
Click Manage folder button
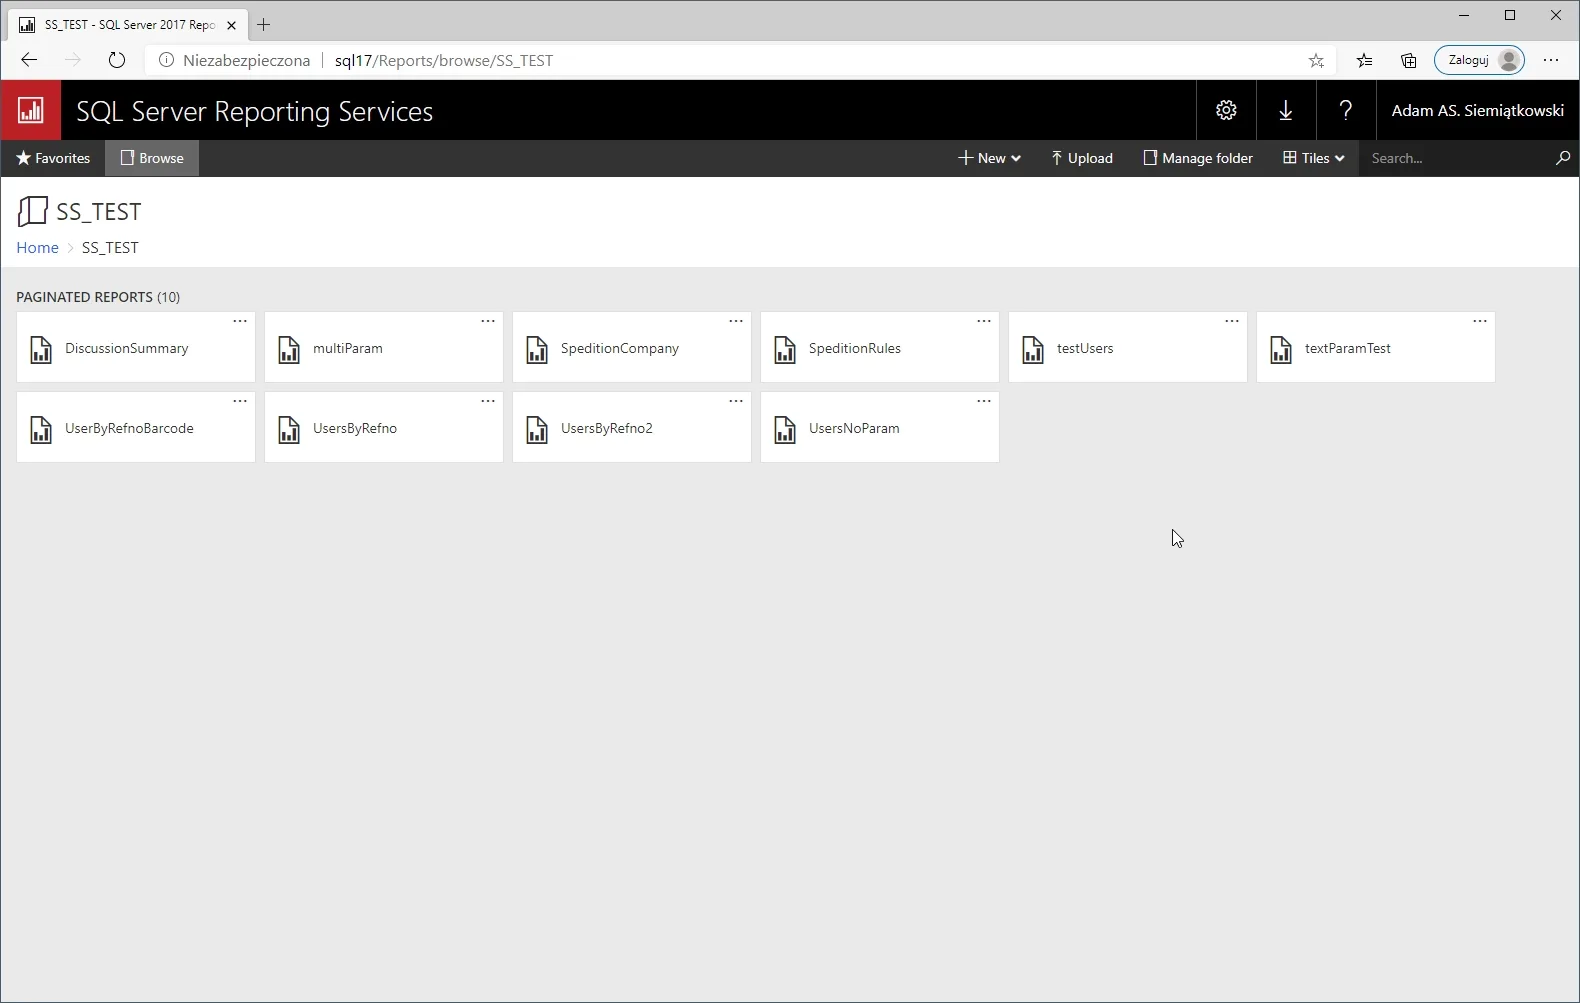pyautogui.click(x=1198, y=158)
